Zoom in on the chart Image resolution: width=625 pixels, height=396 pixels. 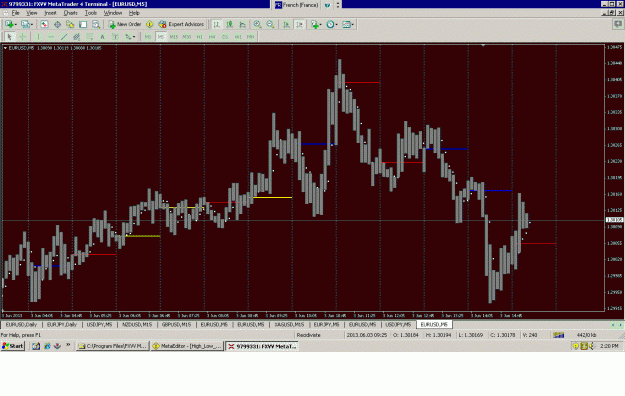tap(257, 24)
